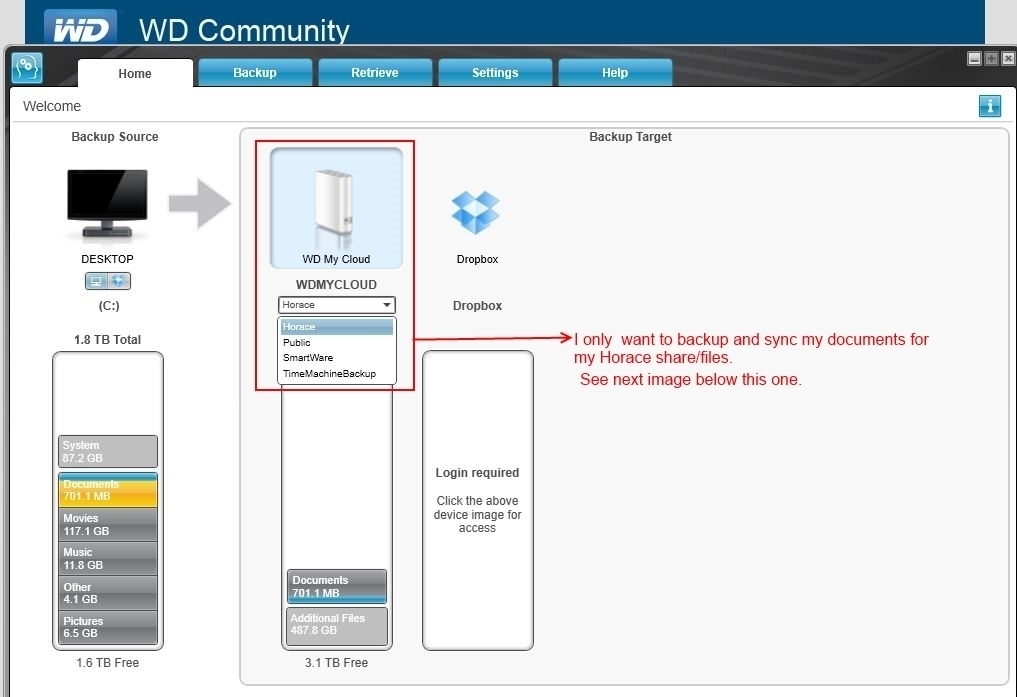Click the Dropbox logo icon
This screenshot has width=1017, height=697.
click(x=475, y=212)
